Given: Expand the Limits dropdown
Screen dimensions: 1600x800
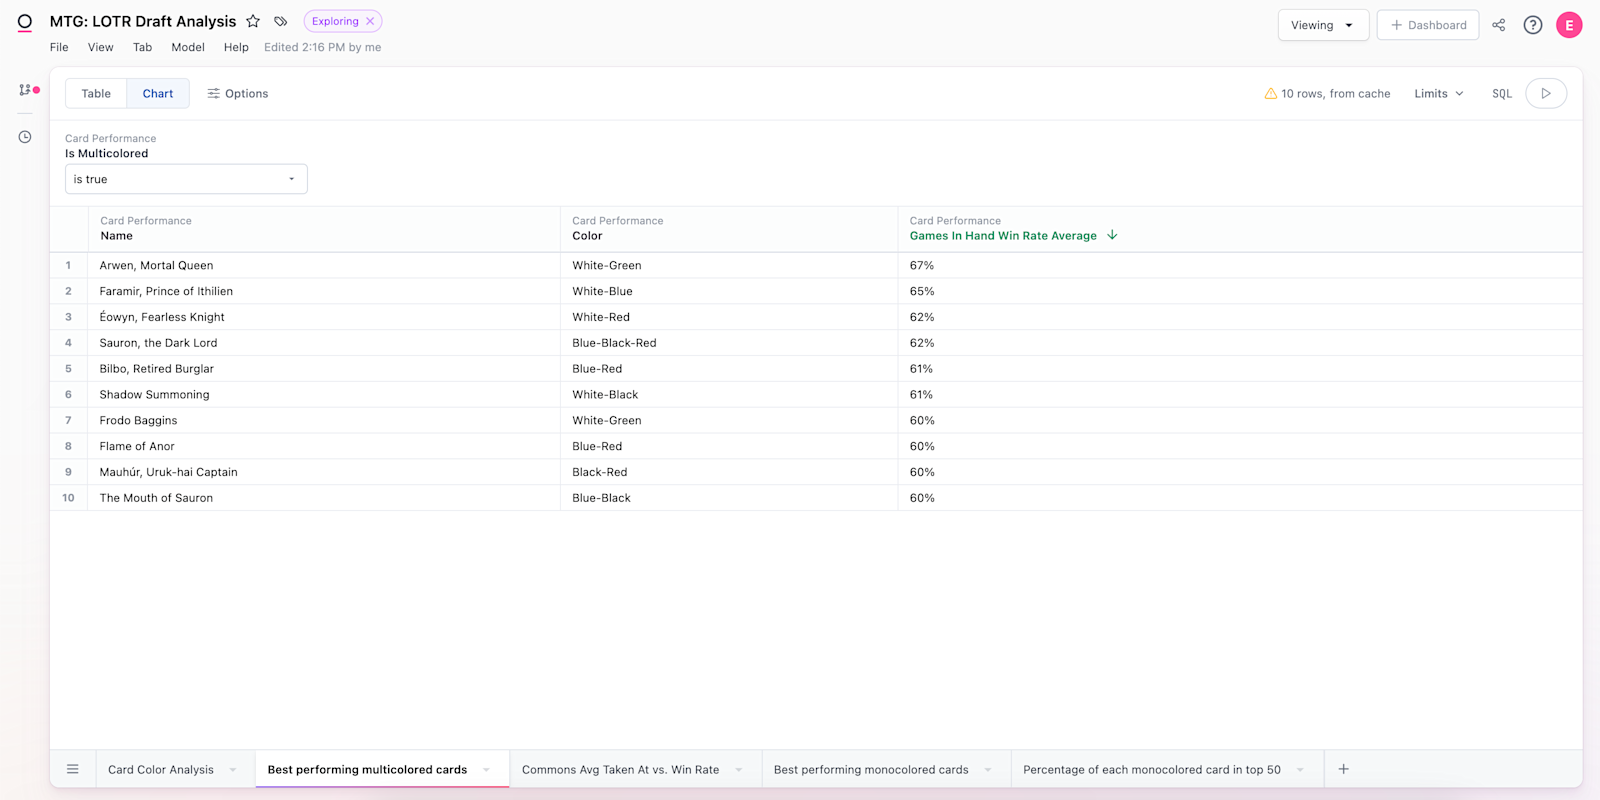Looking at the screenshot, I should pos(1438,94).
